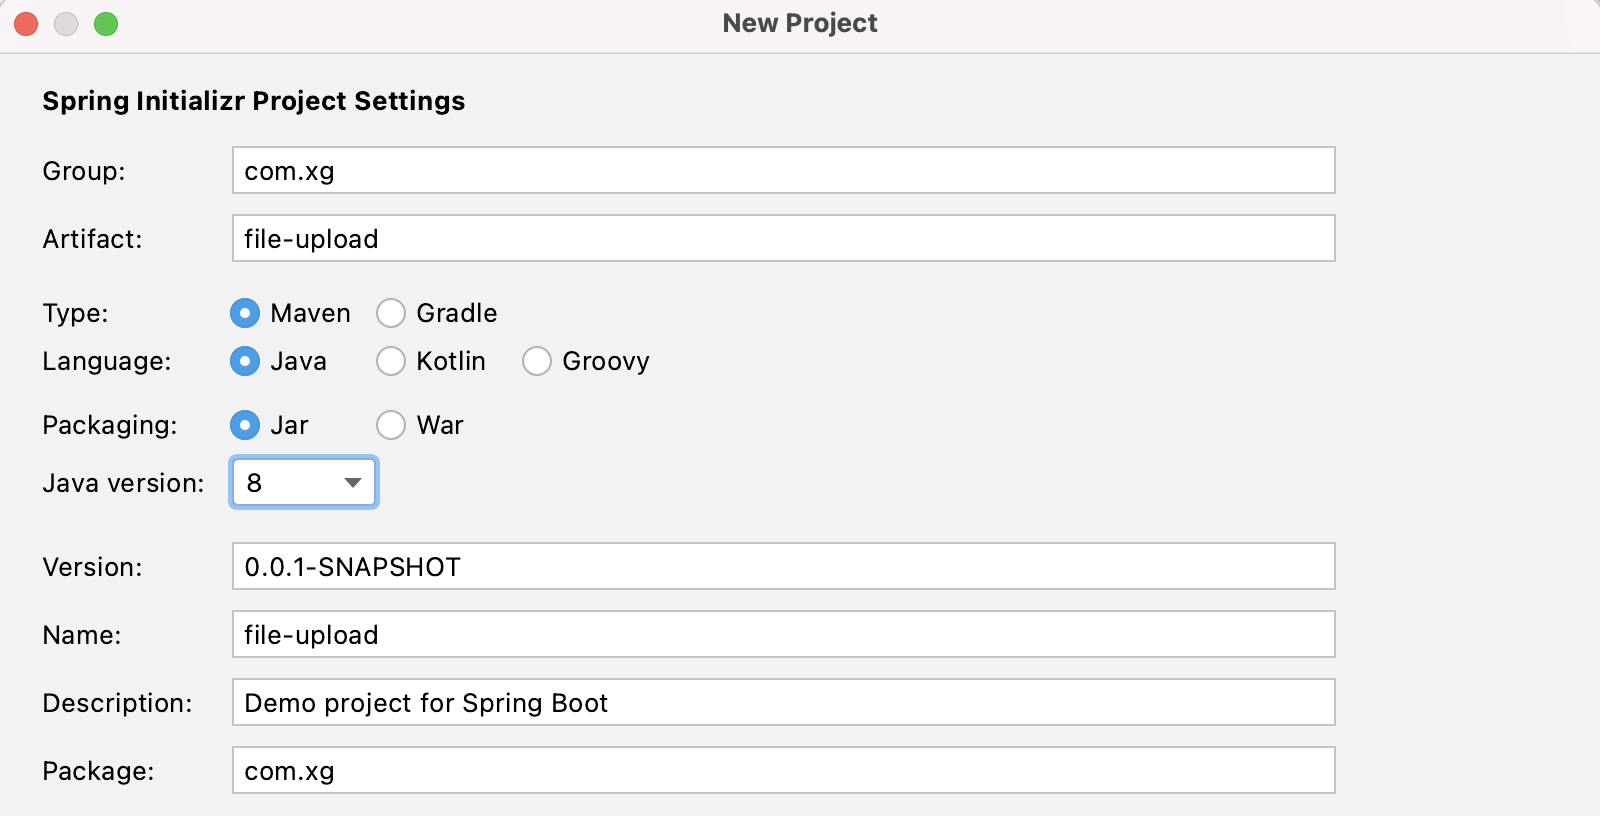1600x816 pixels.
Task: Choose Gradle as project type
Action: tap(391, 313)
